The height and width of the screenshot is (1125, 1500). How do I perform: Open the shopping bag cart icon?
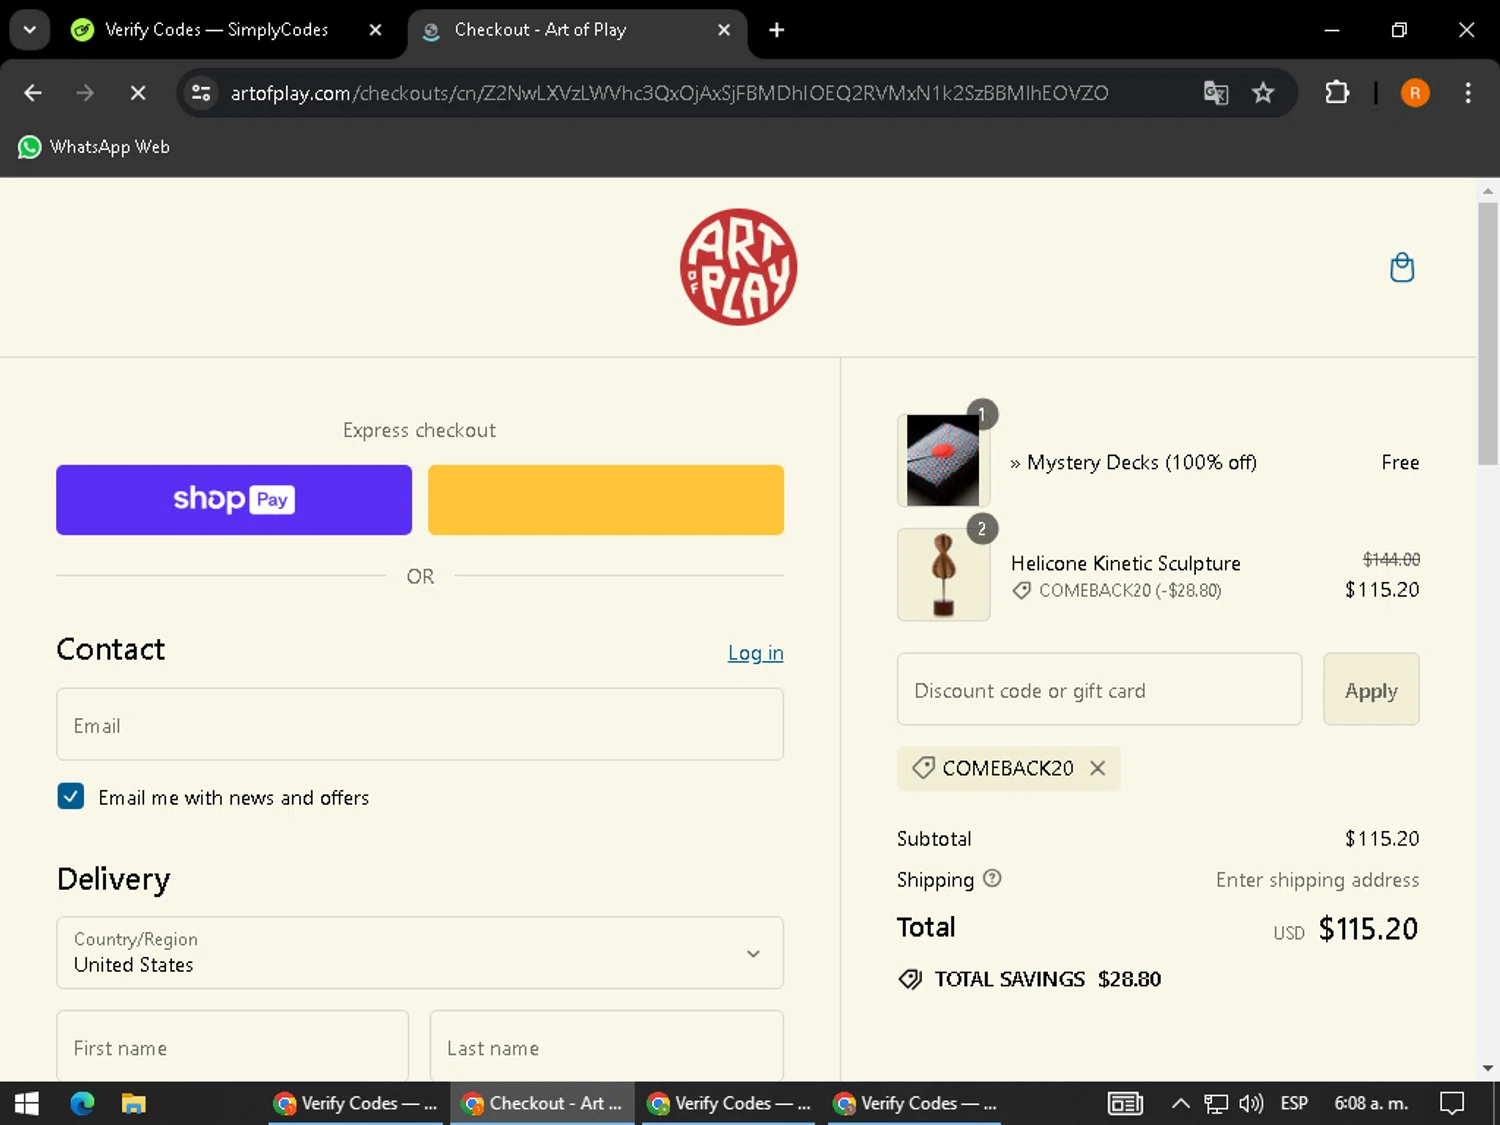pos(1402,267)
